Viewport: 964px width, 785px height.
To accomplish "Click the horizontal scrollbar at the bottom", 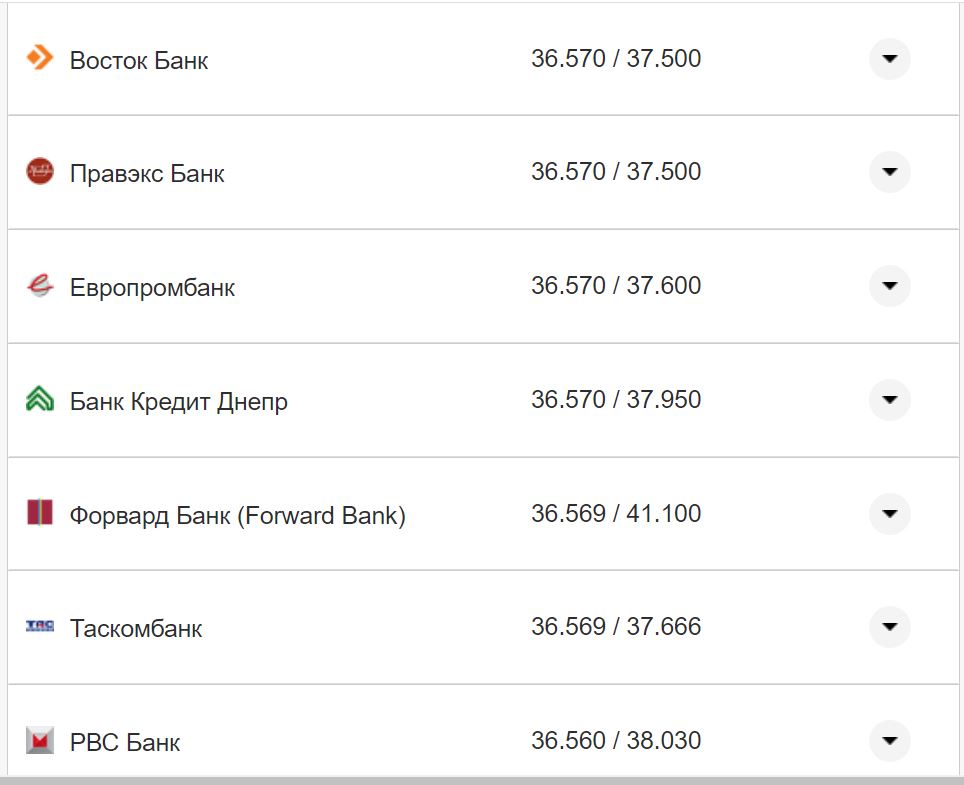I will tap(482, 780).
